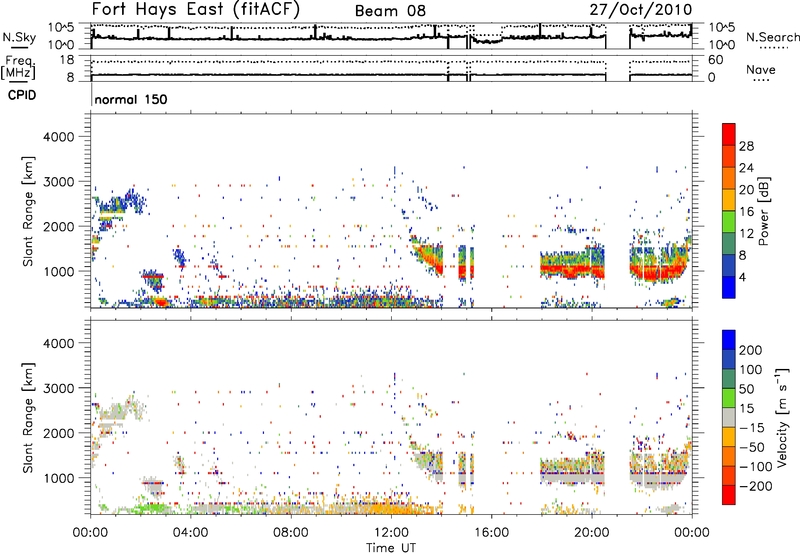Click the blue top of velocity colorbar
Viewport: 800px width, 554px height.
pyautogui.click(x=729, y=340)
